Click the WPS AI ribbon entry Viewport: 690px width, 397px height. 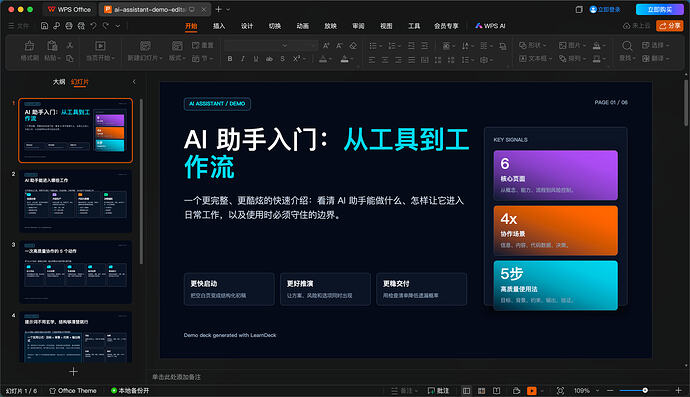pyautogui.click(x=490, y=26)
